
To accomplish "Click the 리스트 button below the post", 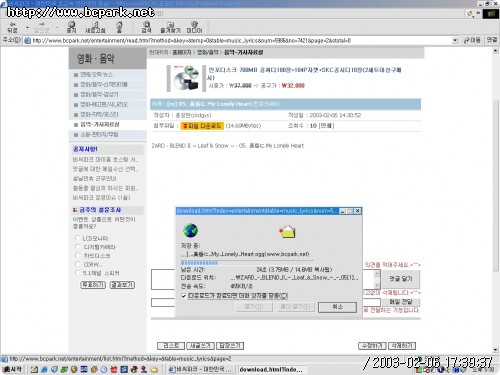I will tap(170, 346).
